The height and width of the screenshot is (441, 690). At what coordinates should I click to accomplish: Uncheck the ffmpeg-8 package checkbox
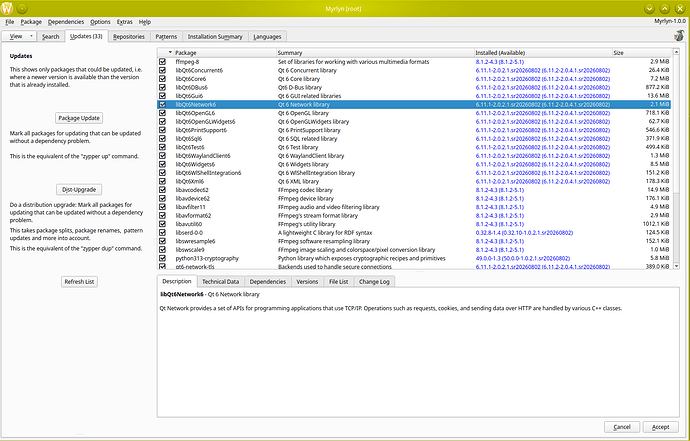coord(162,62)
